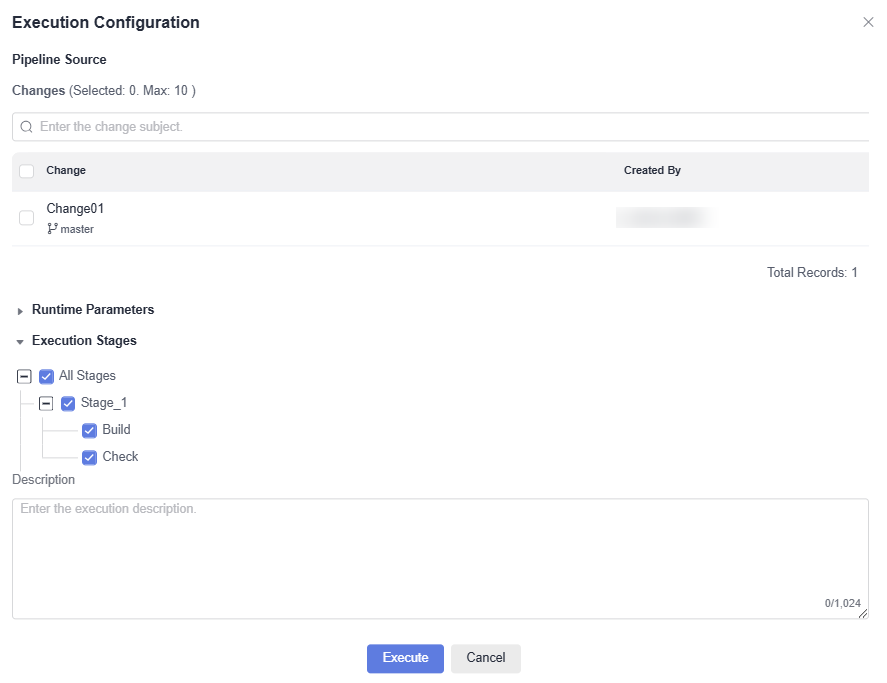Check the select-all changes header checkbox

(x=27, y=171)
